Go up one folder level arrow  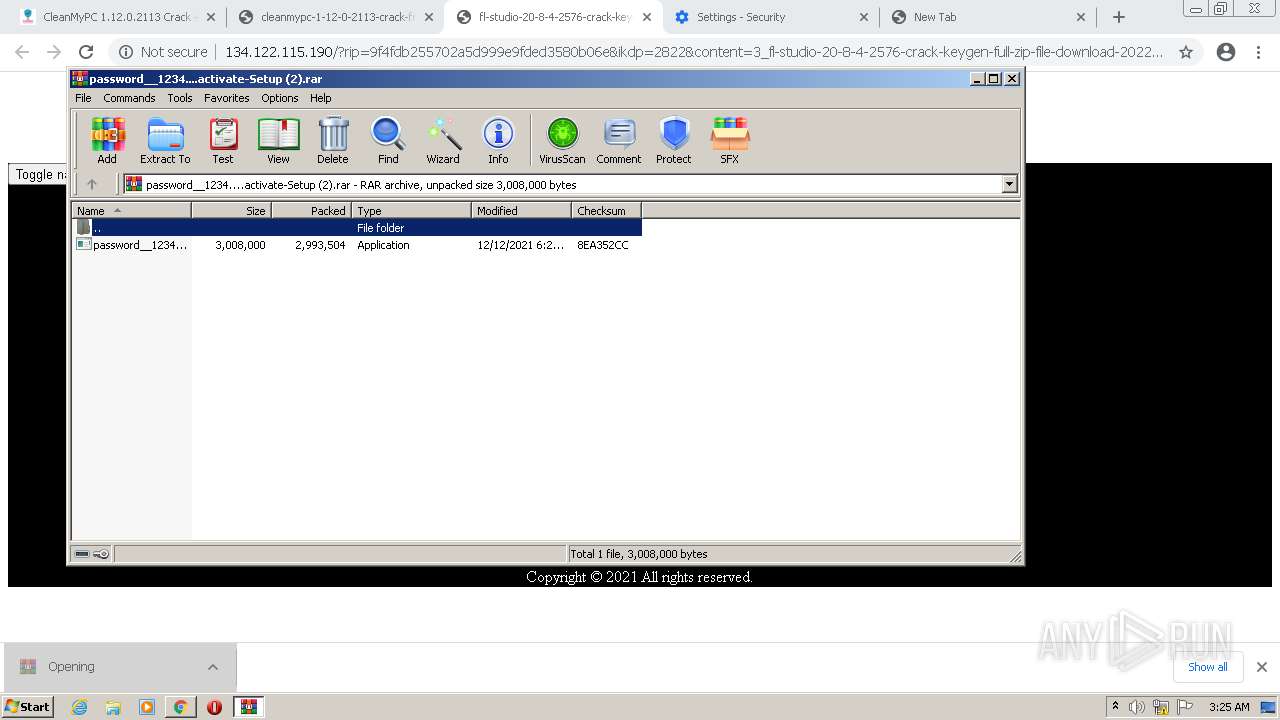[92, 184]
